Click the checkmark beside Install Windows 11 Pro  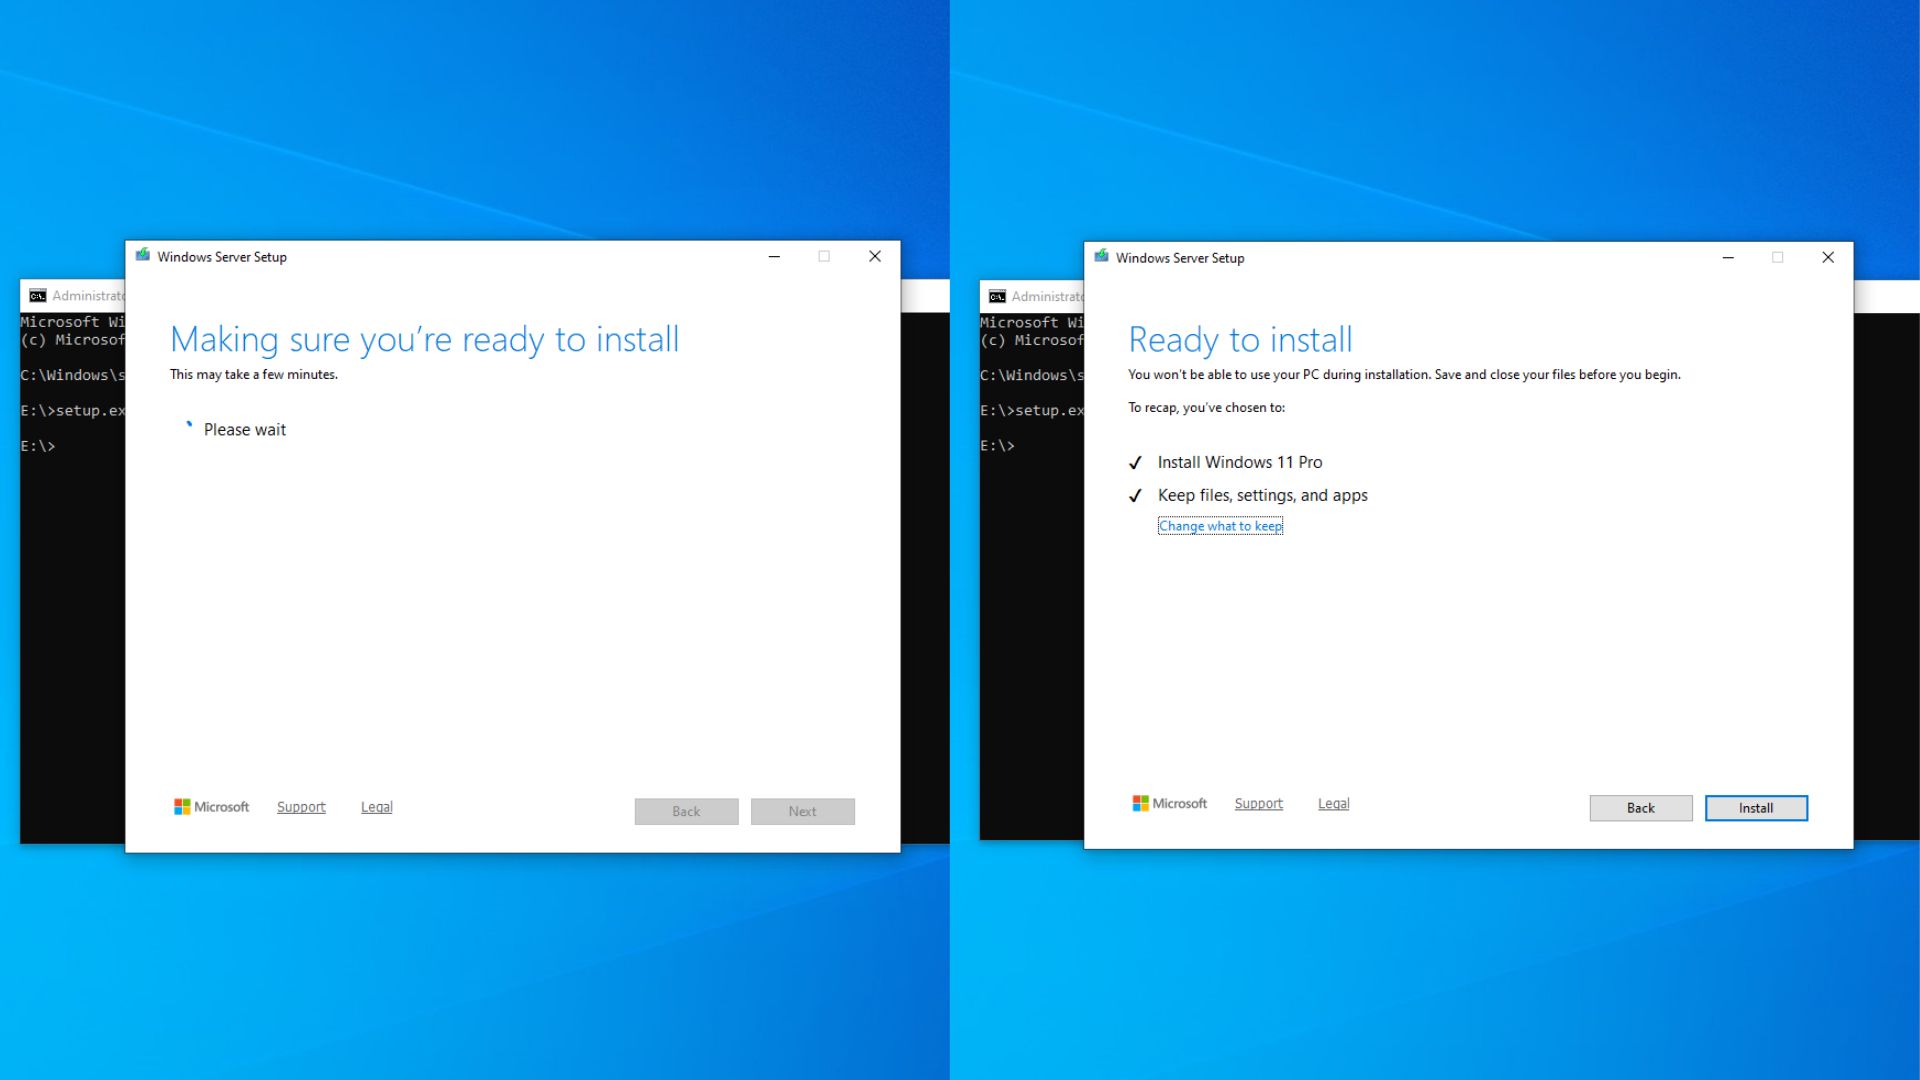(x=1136, y=462)
